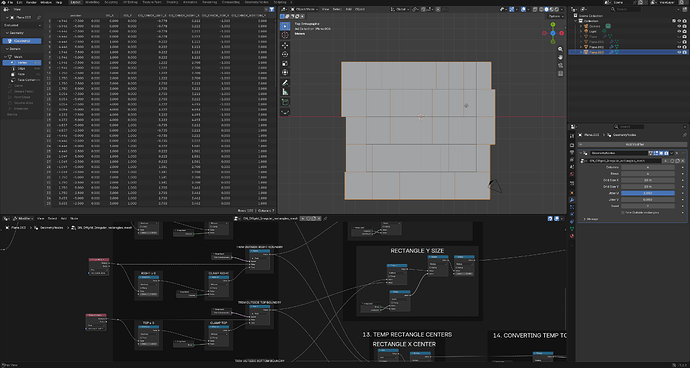Open the World properties tab
Image resolution: width=690 pixels, height=368 pixels.
(572, 174)
